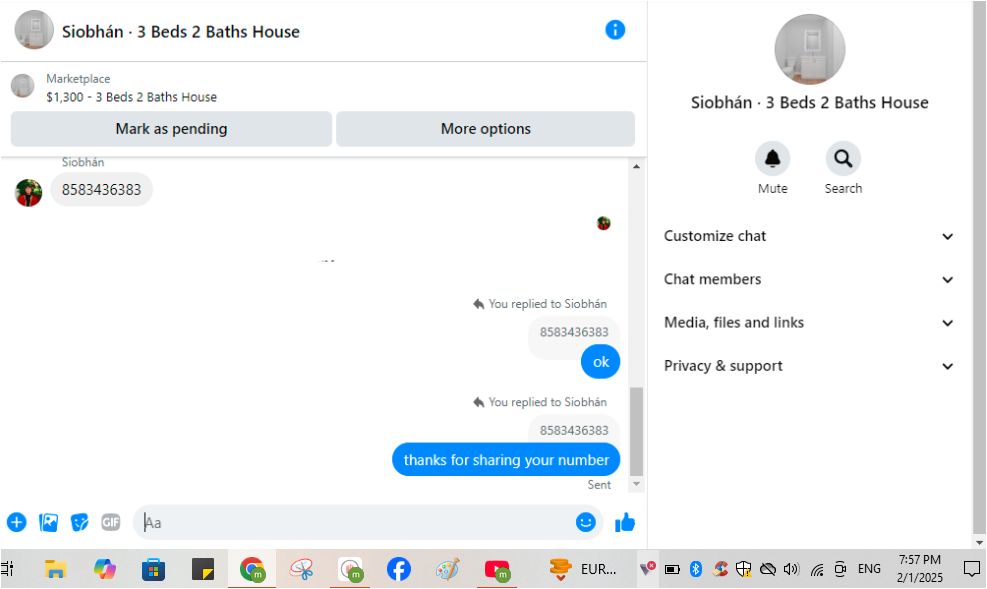Expand Chat members section
Image resolution: width=987 pixels, height=589 pixels.
pos(809,279)
